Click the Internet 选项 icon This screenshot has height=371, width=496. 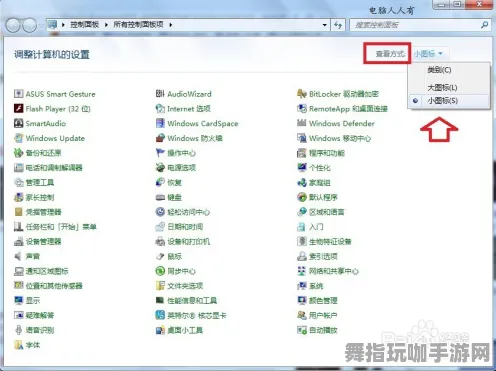(160, 108)
